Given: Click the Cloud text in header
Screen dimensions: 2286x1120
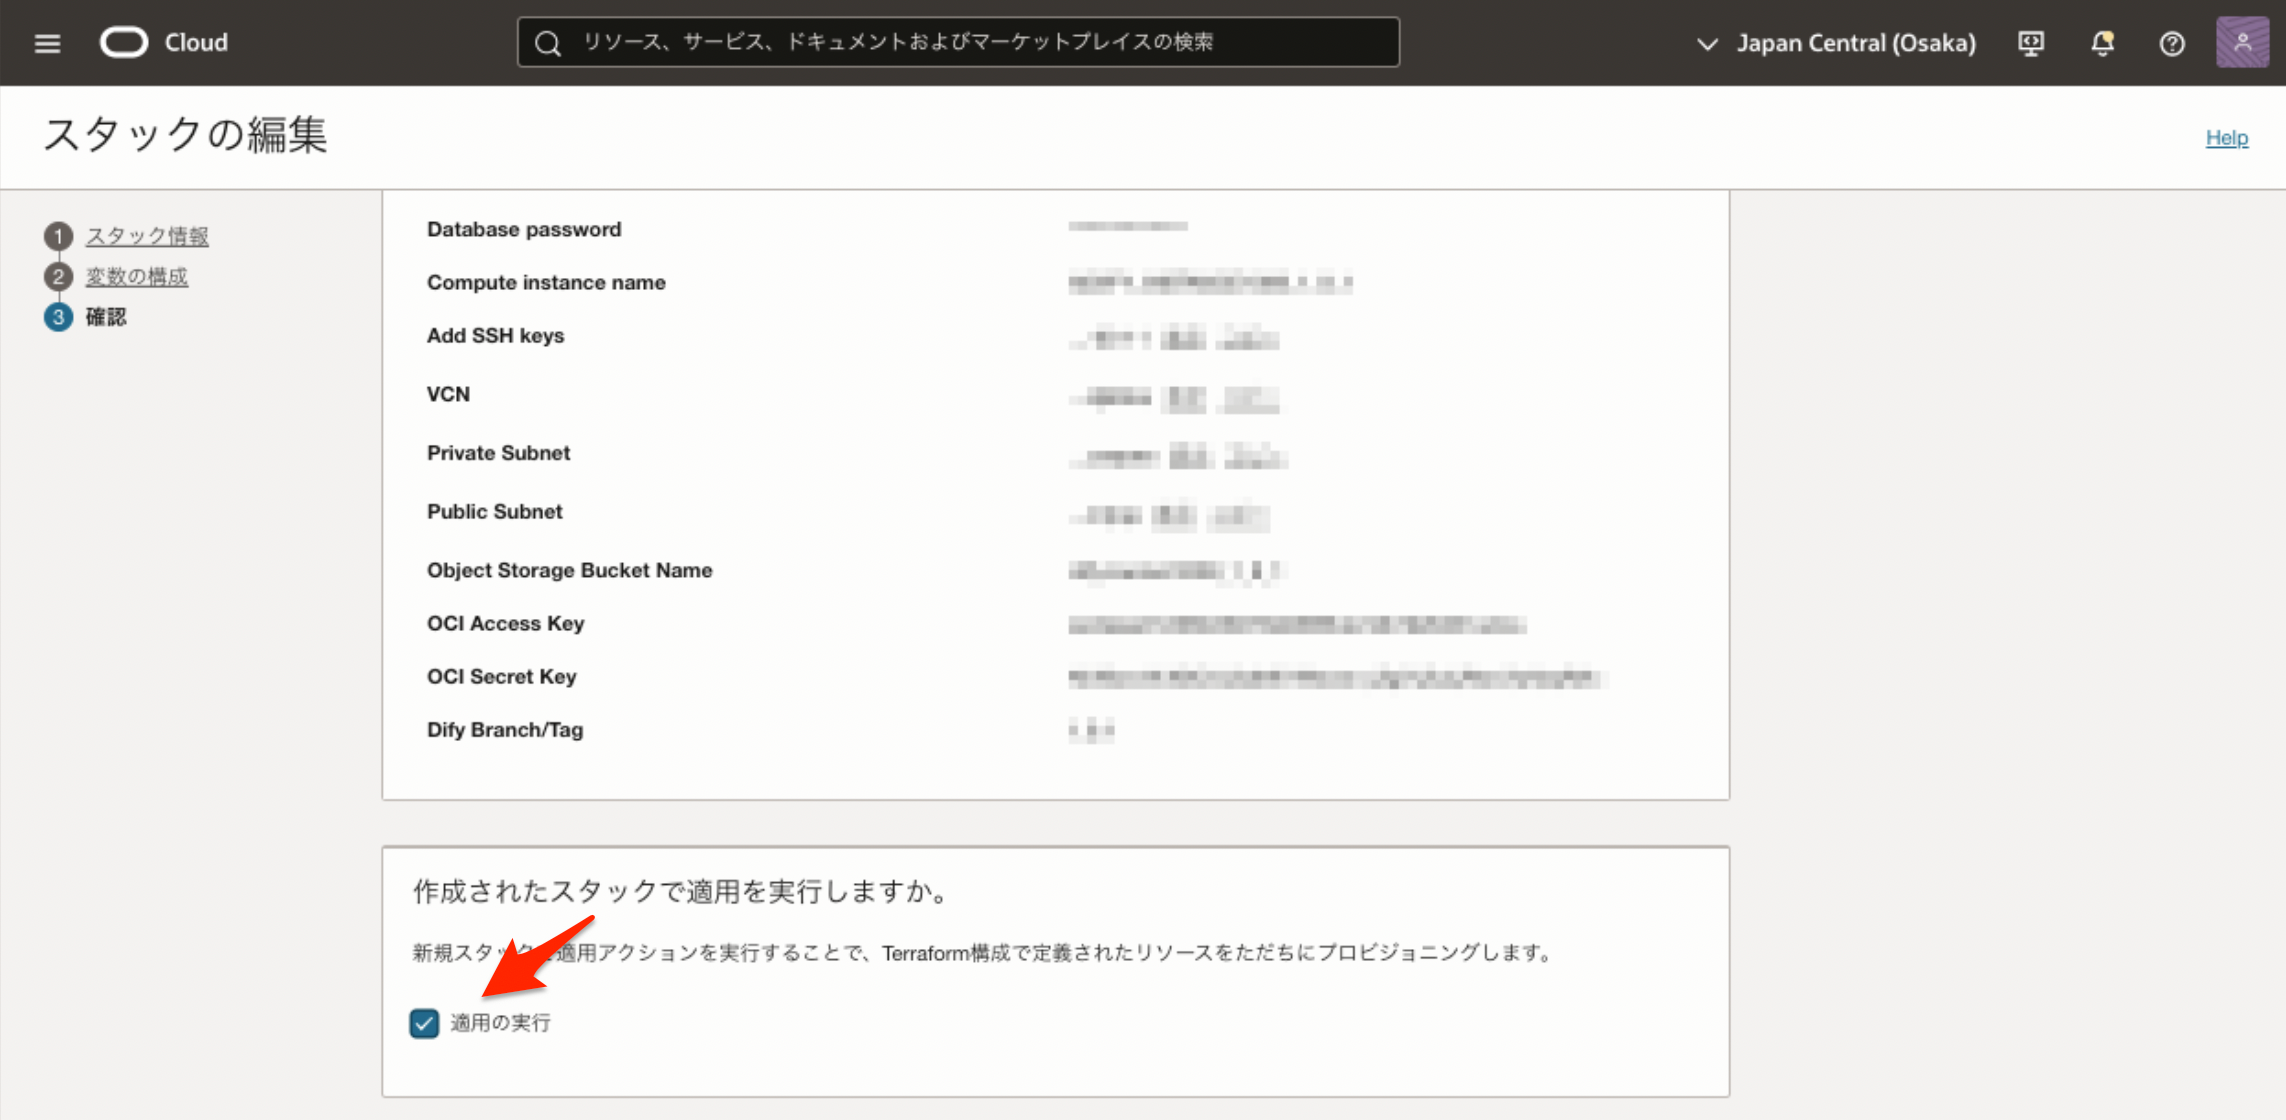Looking at the screenshot, I should click(x=196, y=42).
